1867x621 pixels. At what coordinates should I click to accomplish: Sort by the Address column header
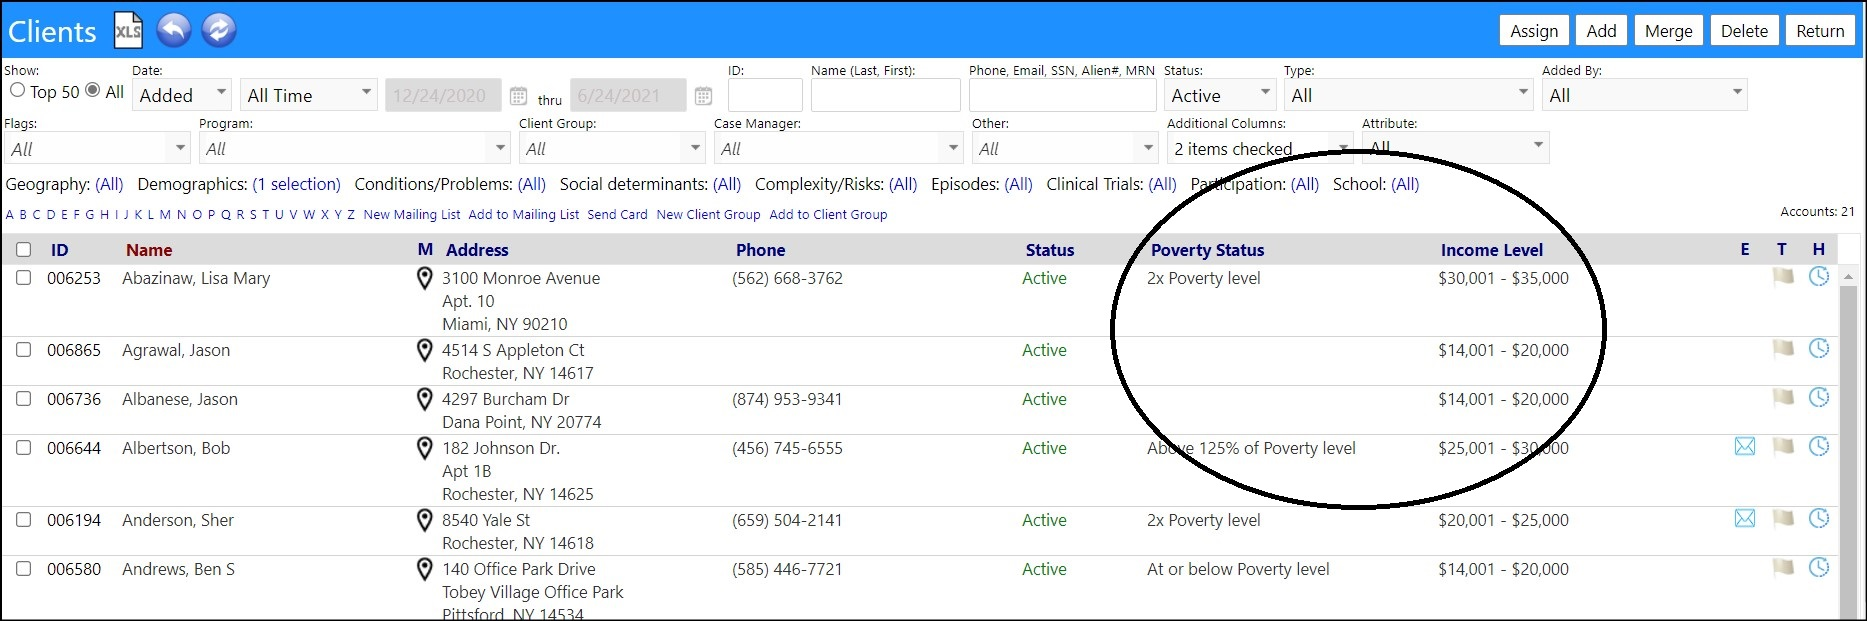[477, 250]
